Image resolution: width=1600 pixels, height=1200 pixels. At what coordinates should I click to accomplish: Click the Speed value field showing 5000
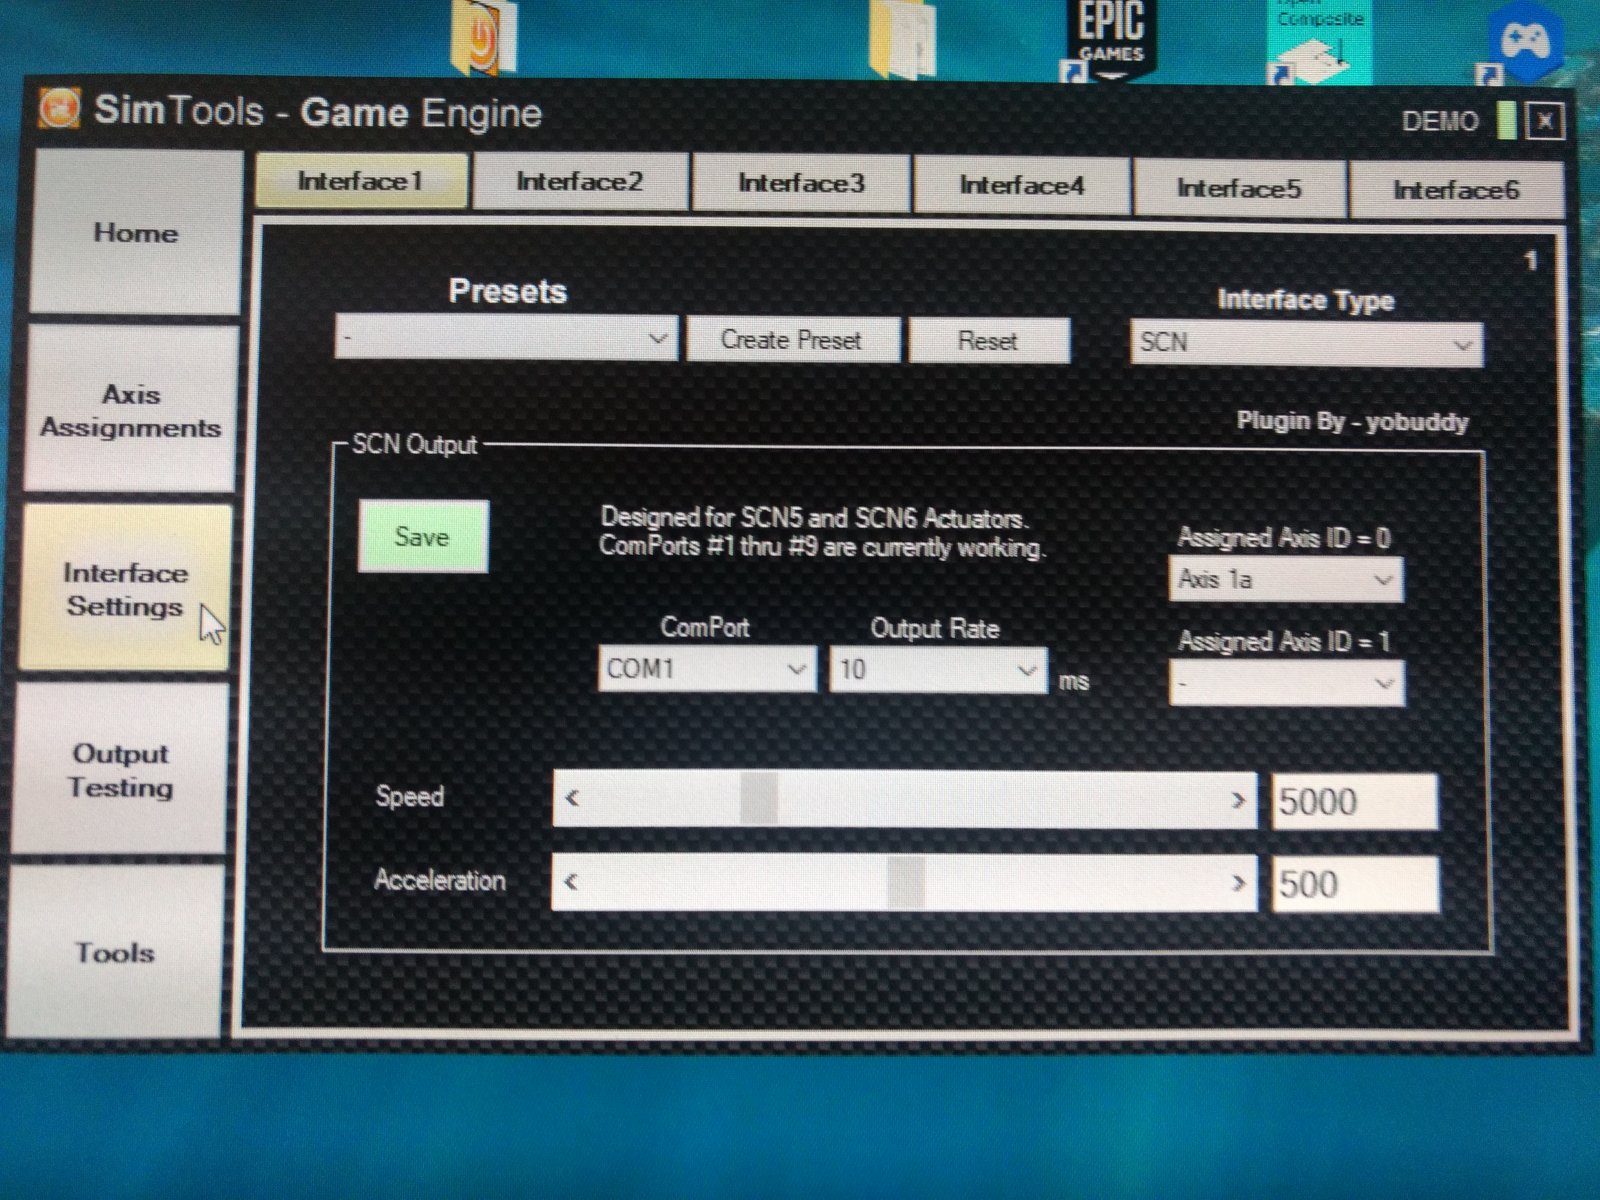click(x=1355, y=802)
